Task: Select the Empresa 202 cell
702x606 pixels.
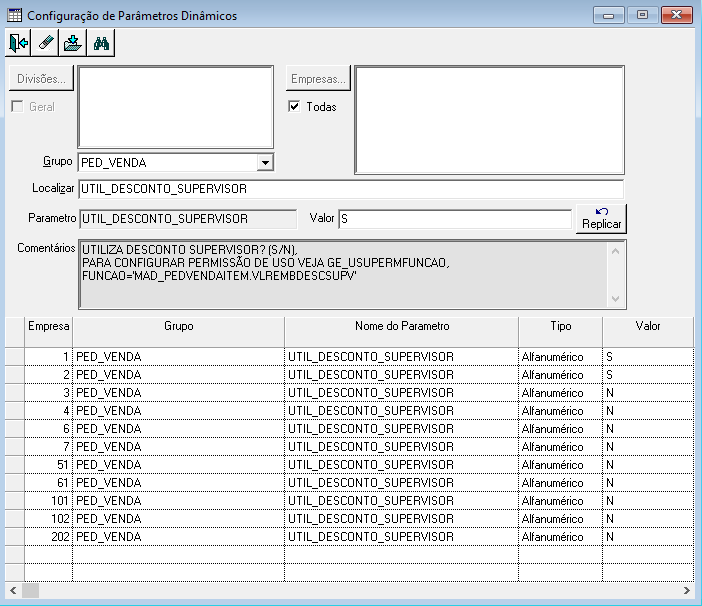Action: click(x=48, y=536)
